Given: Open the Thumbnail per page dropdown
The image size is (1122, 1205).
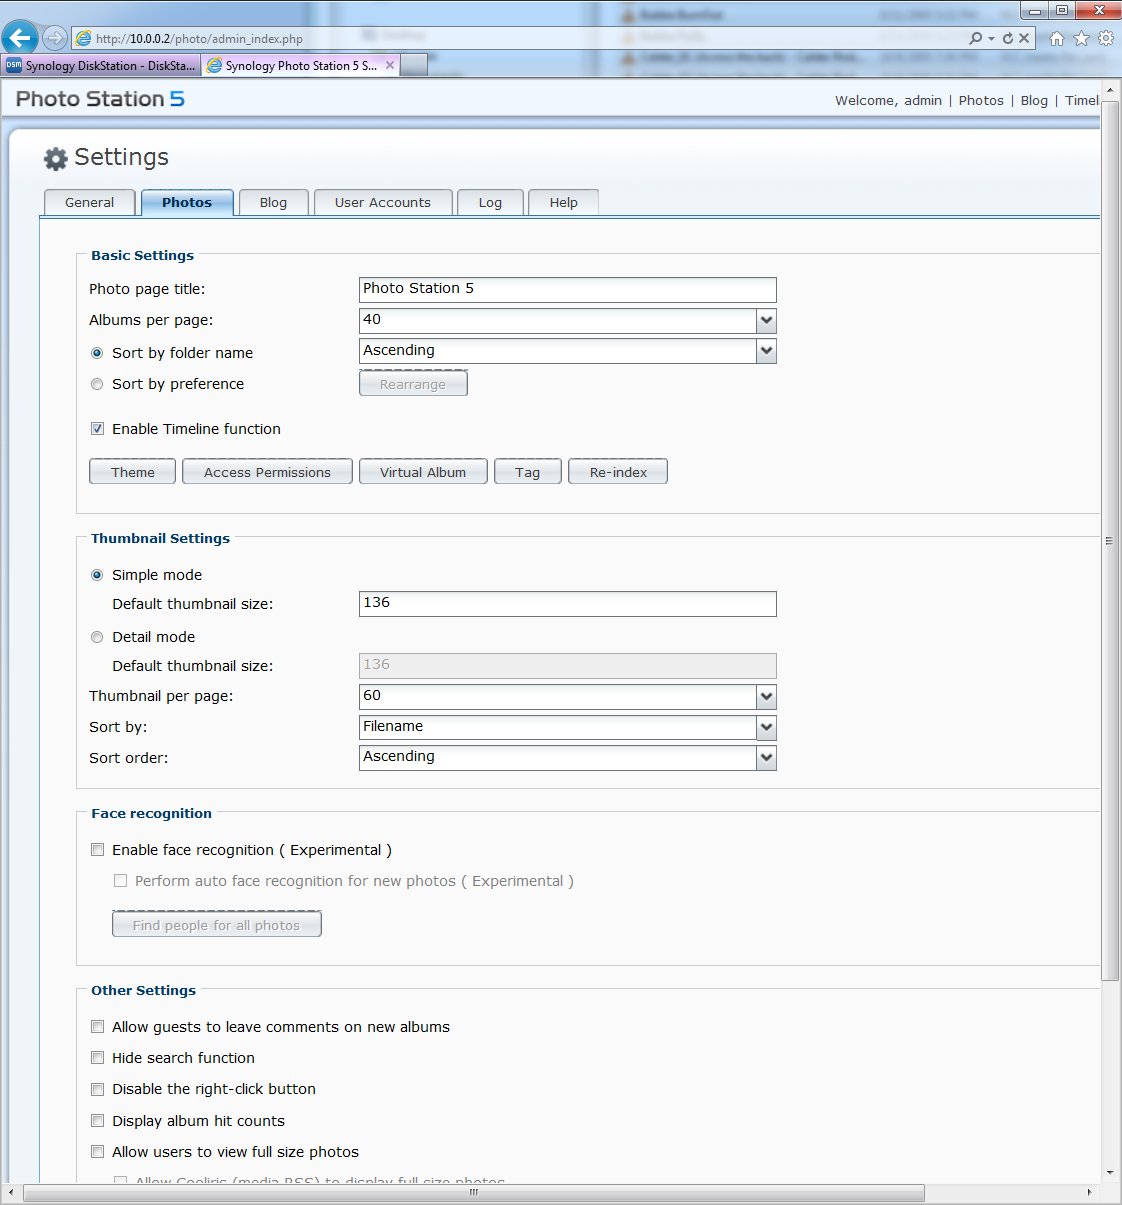Looking at the screenshot, I should (x=766, y=697).
